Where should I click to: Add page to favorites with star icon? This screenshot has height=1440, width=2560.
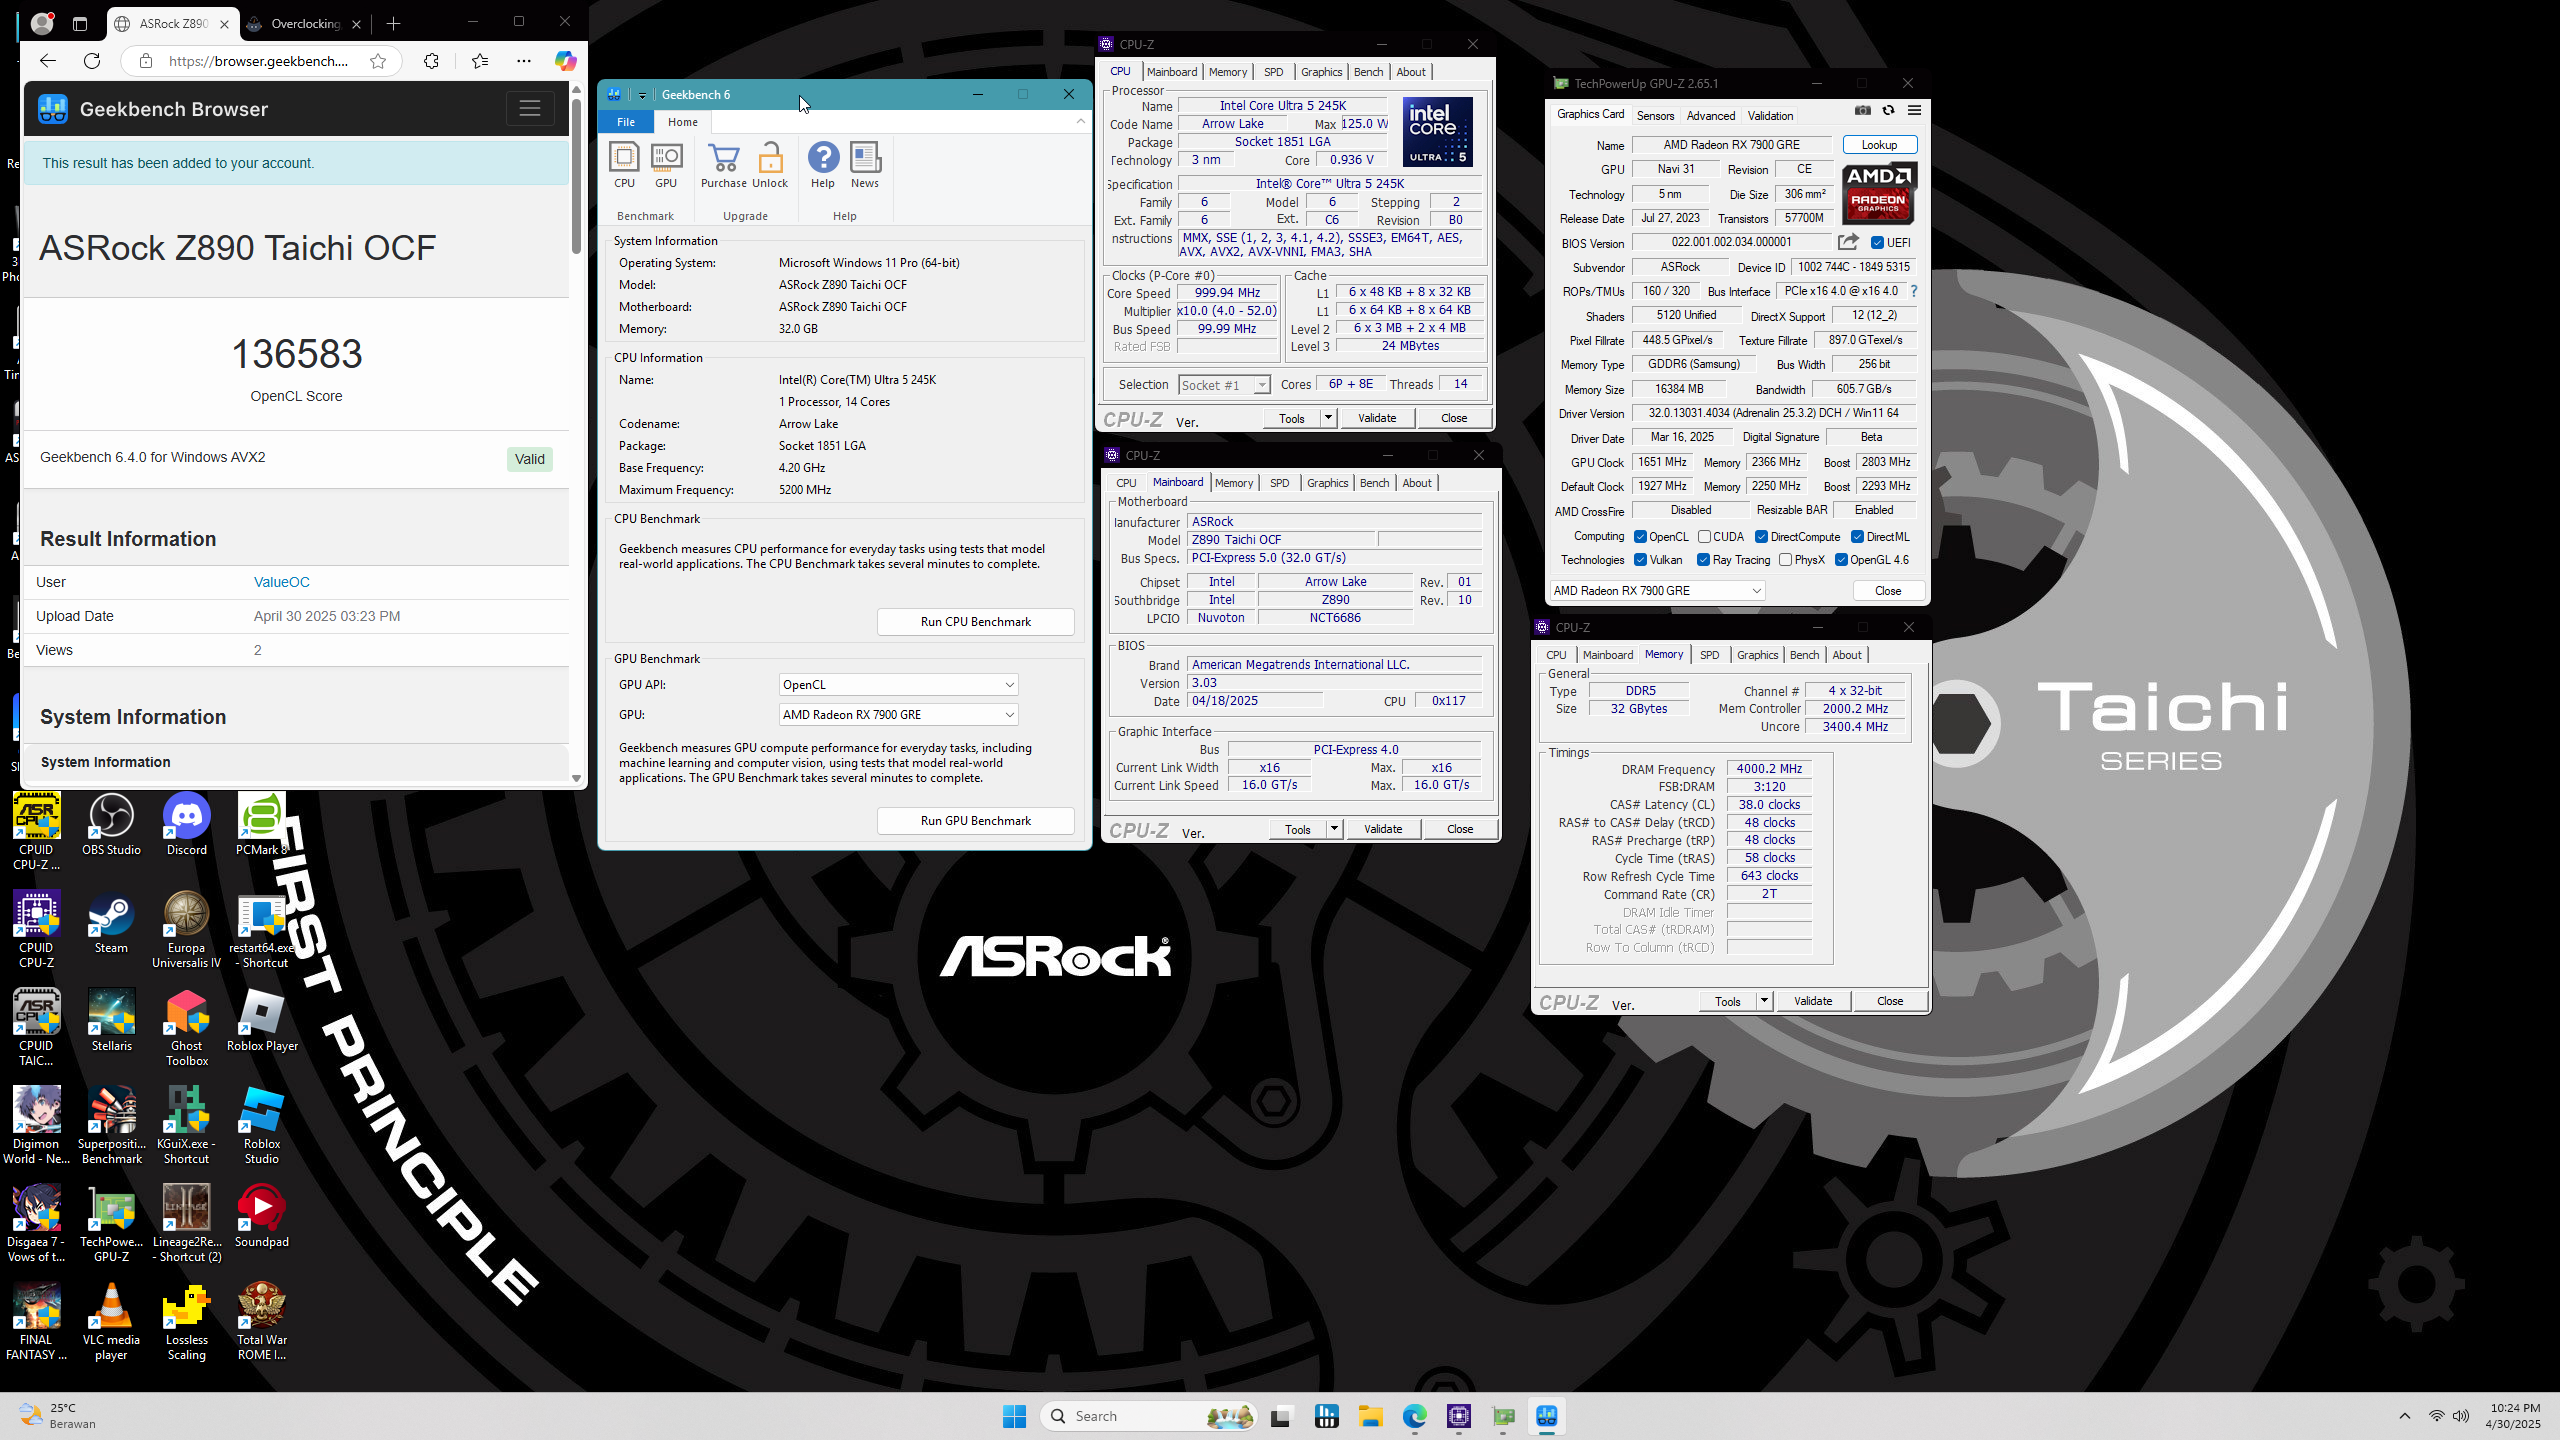(x=378, y=61)
